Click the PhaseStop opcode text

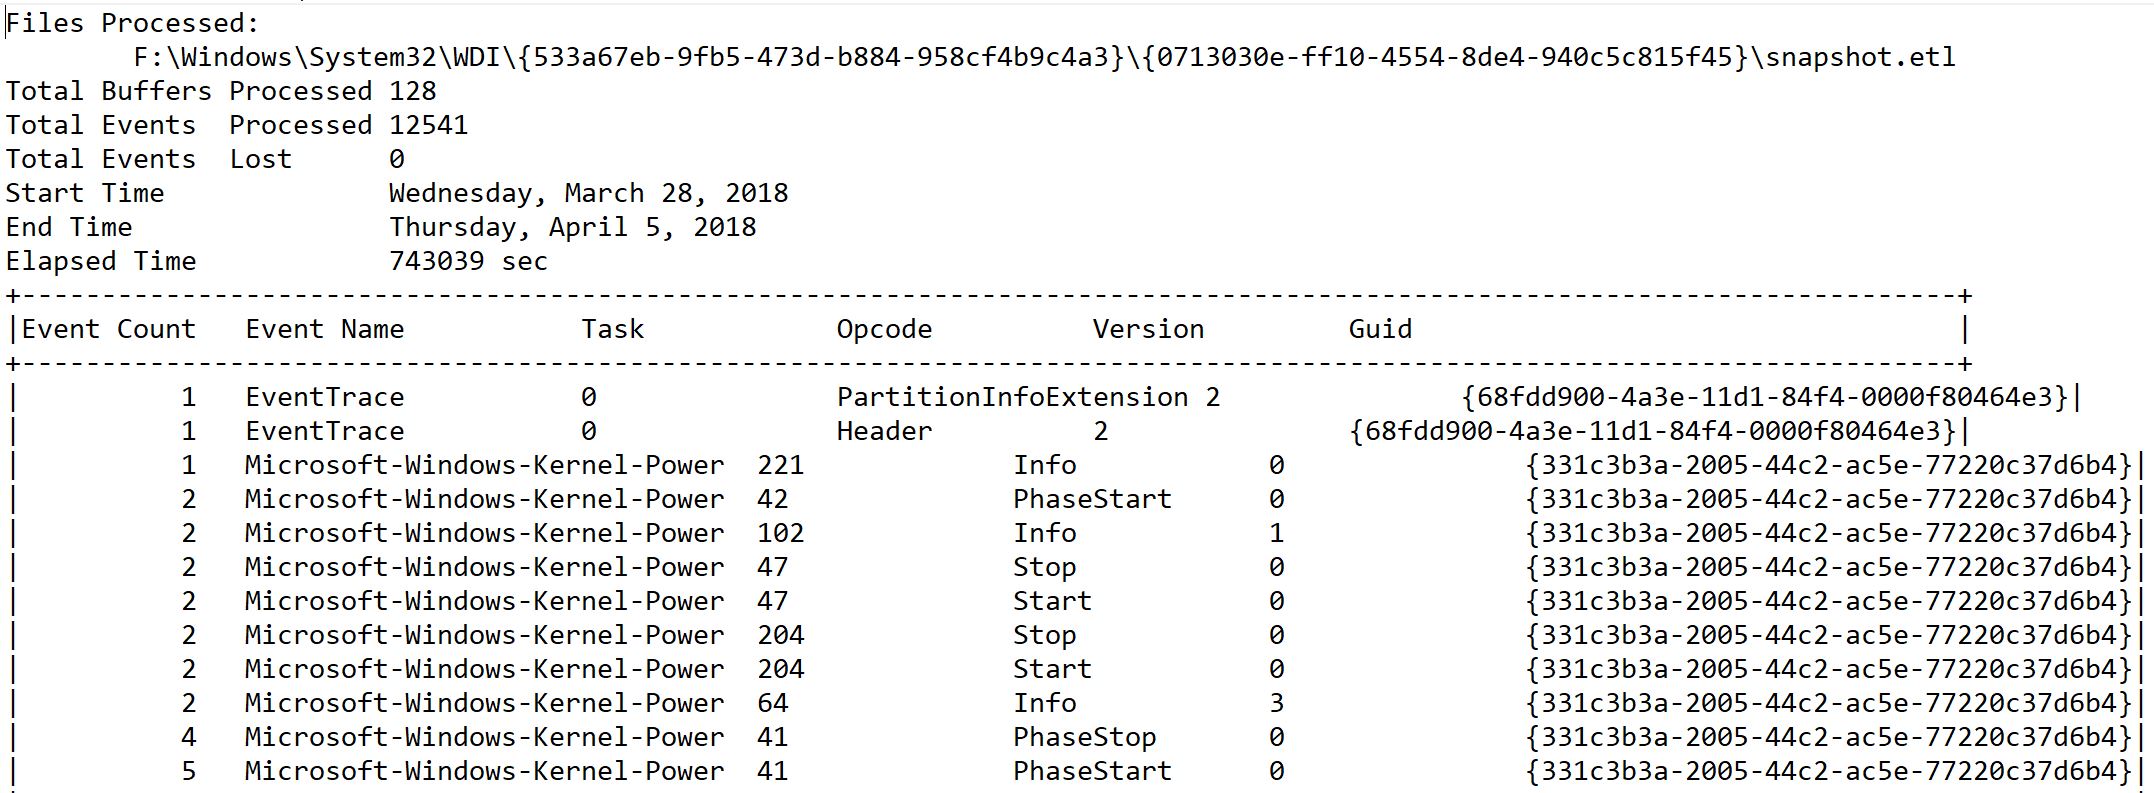pos(1084,737)
